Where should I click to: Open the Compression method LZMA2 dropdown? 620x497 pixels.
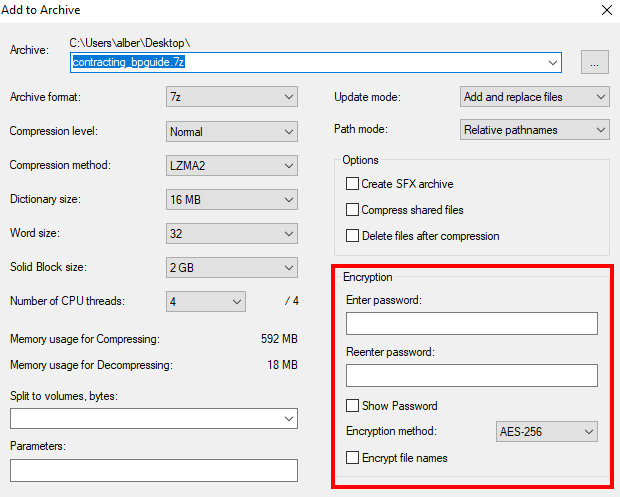(x=231, y=165)
